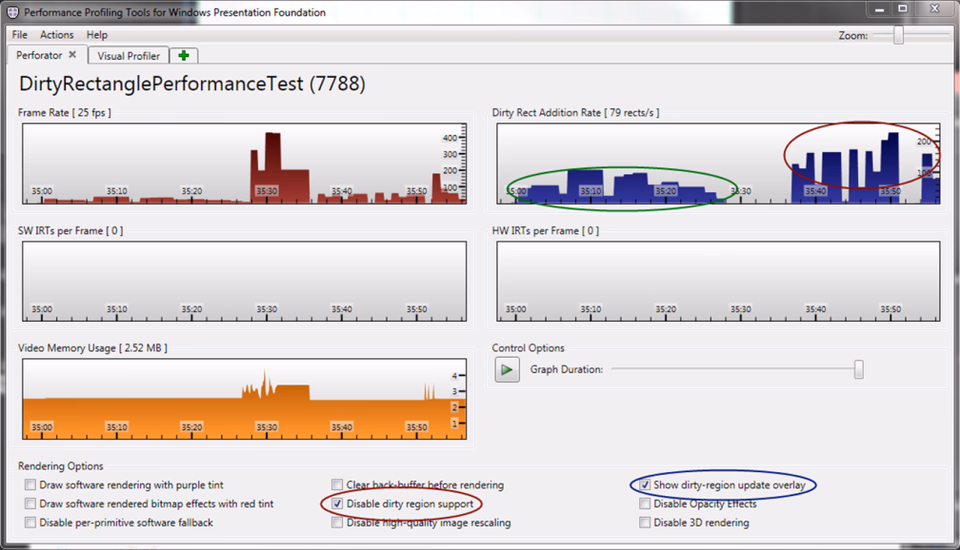Uncheck Show dirty-region update overlay
This screenshot has height=550, width=960.
[x=645, y=484]
